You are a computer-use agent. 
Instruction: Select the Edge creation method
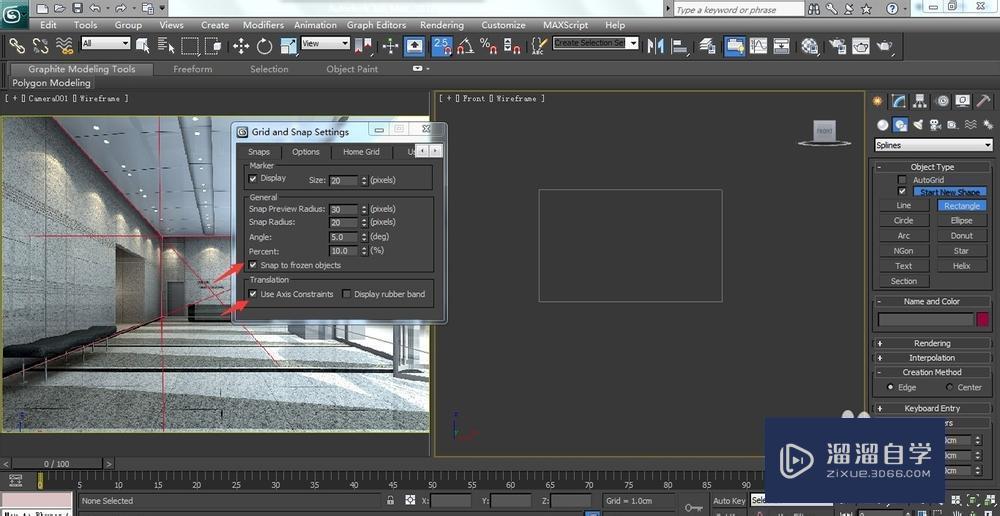[x=890, y=387]
